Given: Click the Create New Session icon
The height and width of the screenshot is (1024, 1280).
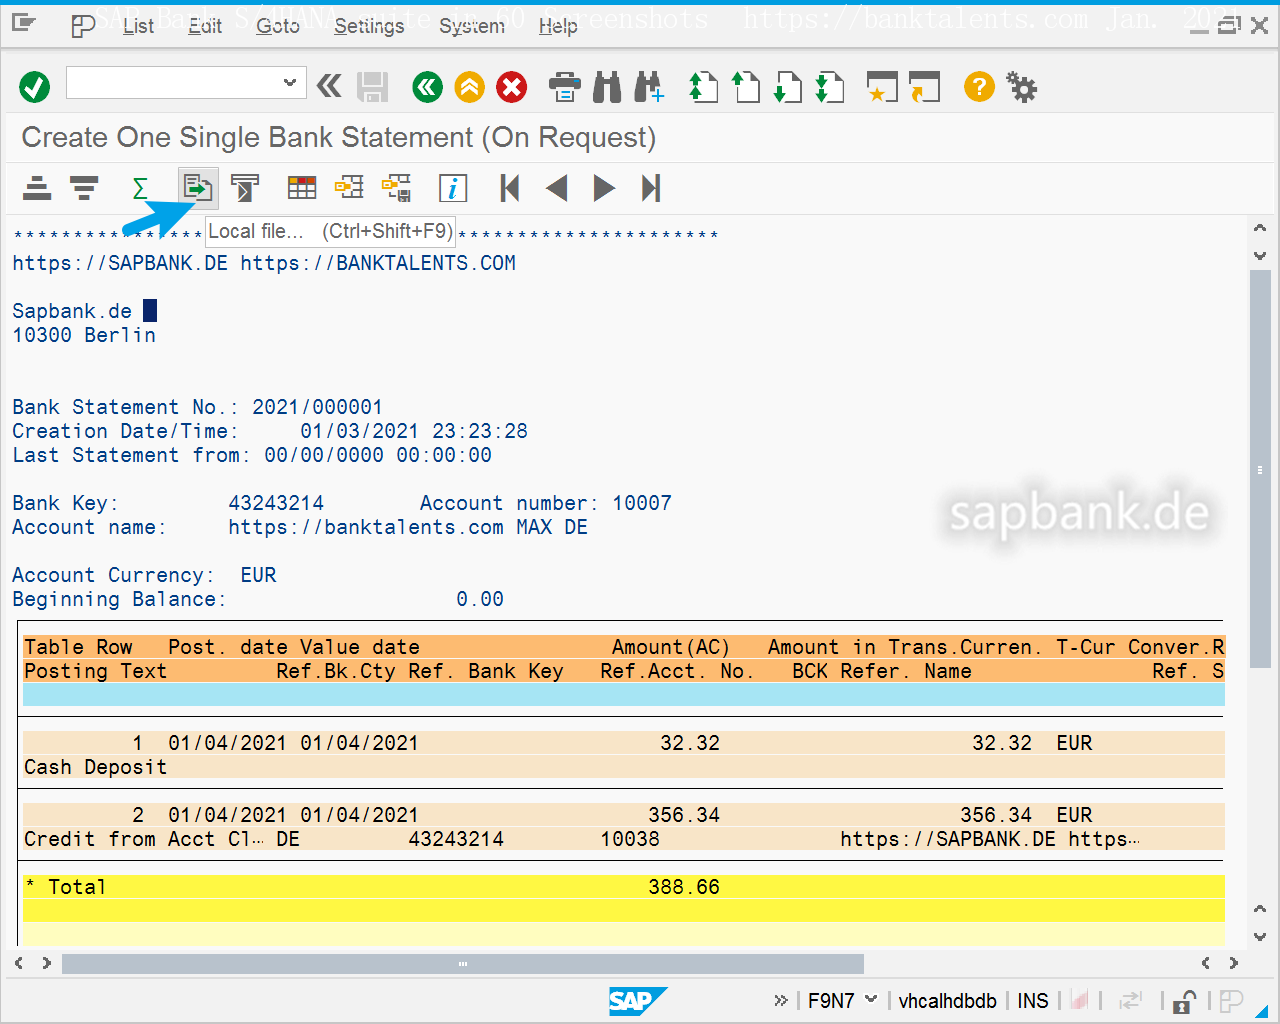Looking at the screenshot, I should point(882,87).
